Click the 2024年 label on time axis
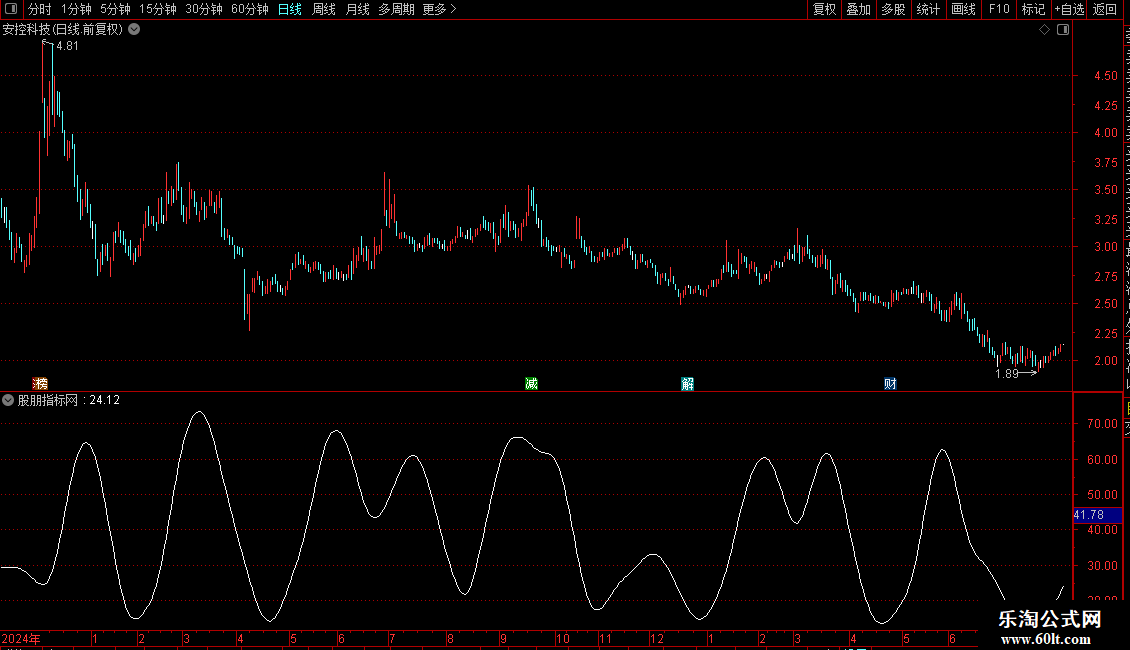This screenshot has height=650, width=1130. coord(21,638)
